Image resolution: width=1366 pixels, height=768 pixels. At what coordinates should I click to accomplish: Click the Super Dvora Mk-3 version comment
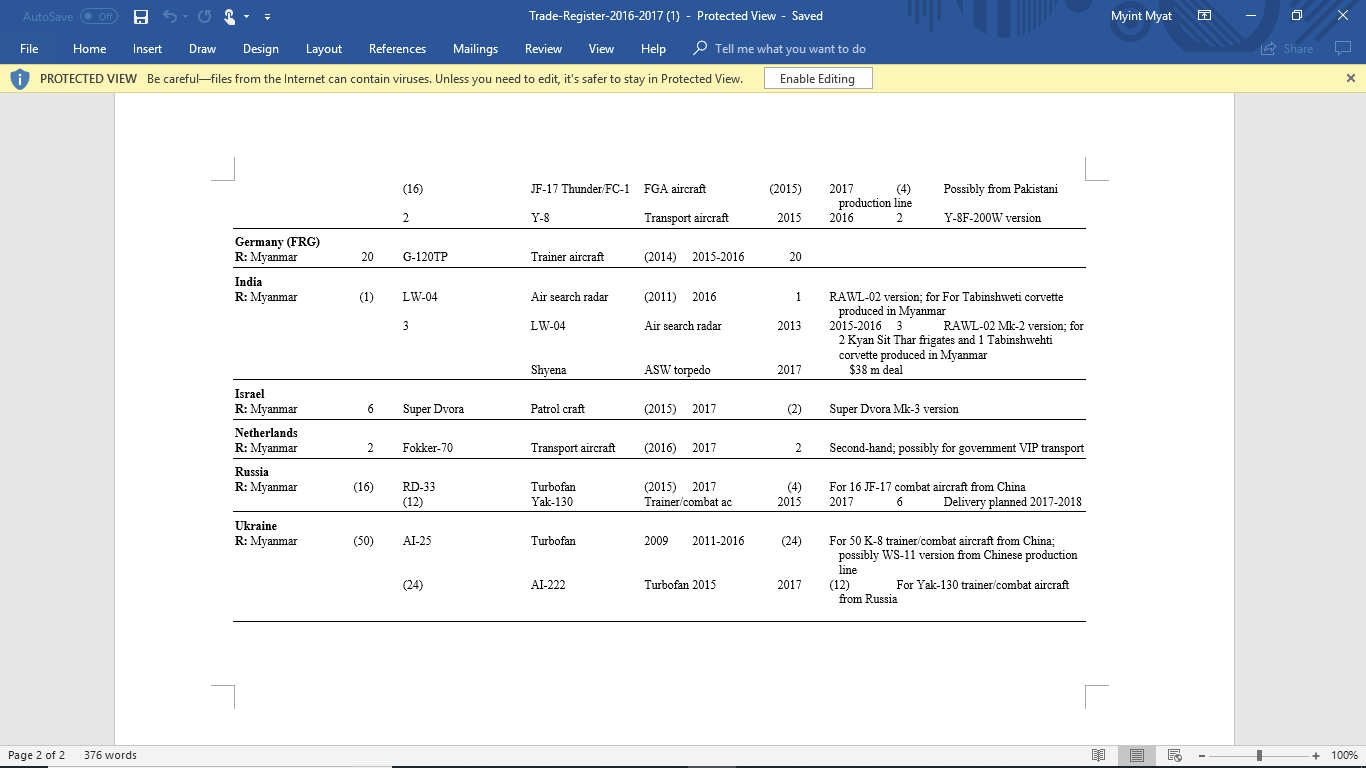(894, 409)
